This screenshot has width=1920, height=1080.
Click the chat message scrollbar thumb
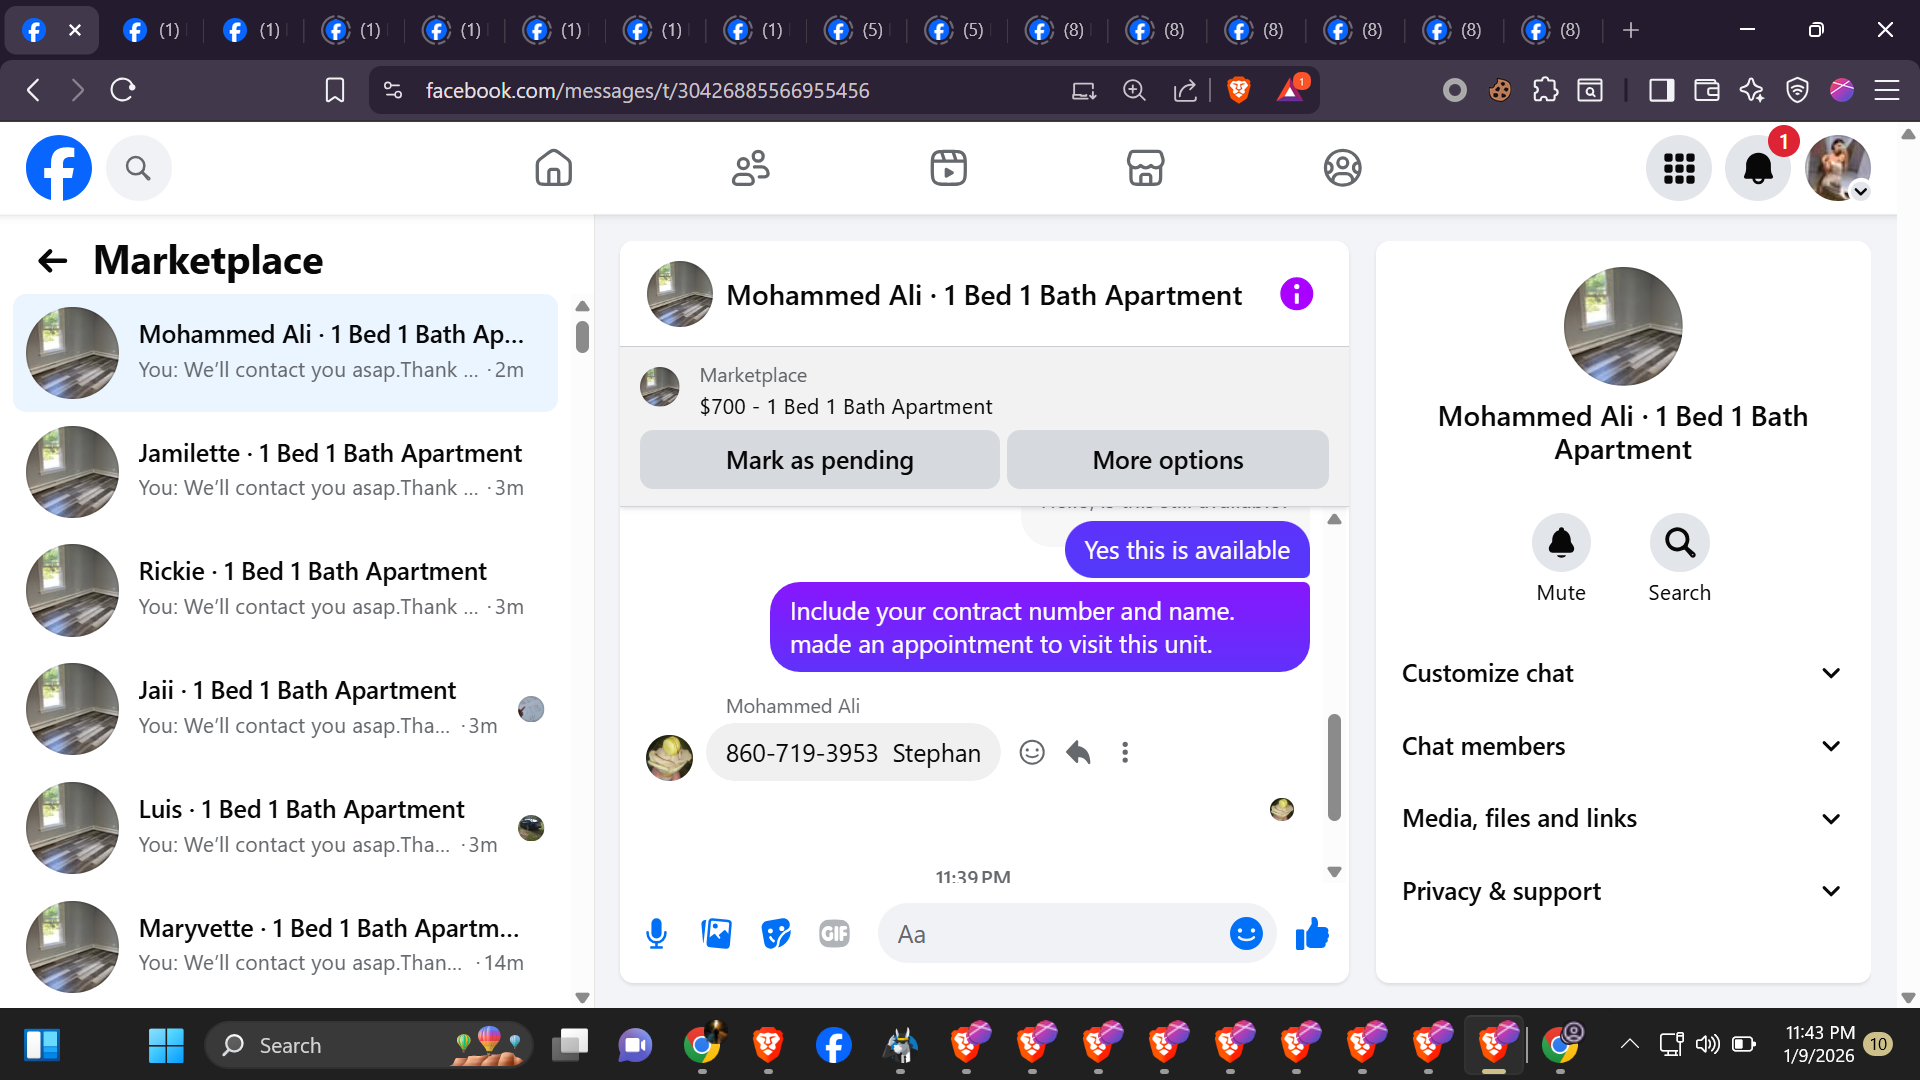point(1334,768)
